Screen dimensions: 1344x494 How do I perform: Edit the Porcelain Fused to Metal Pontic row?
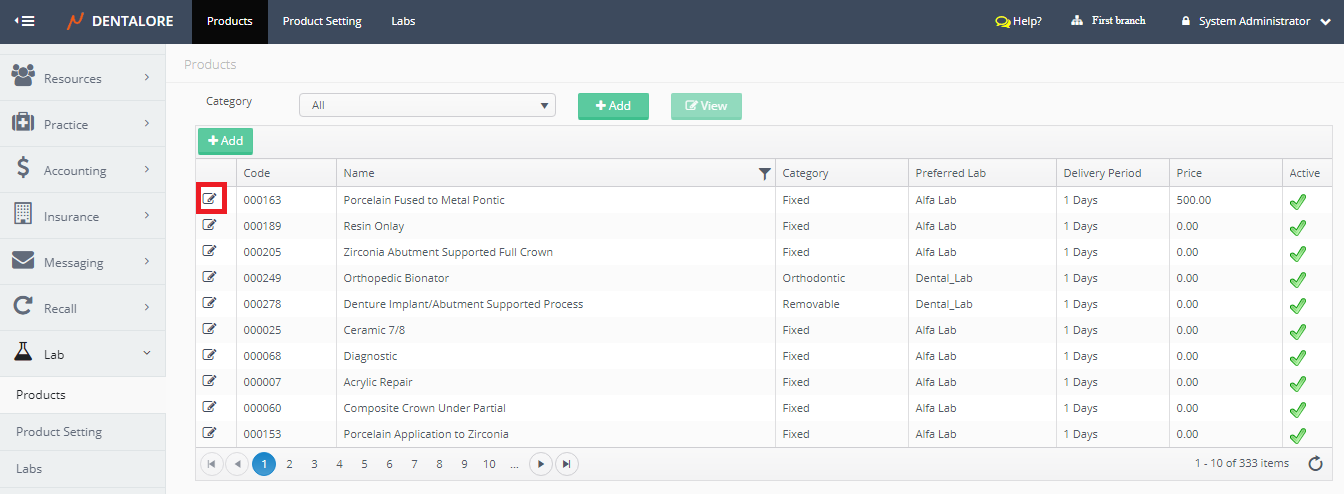point(209,199)
